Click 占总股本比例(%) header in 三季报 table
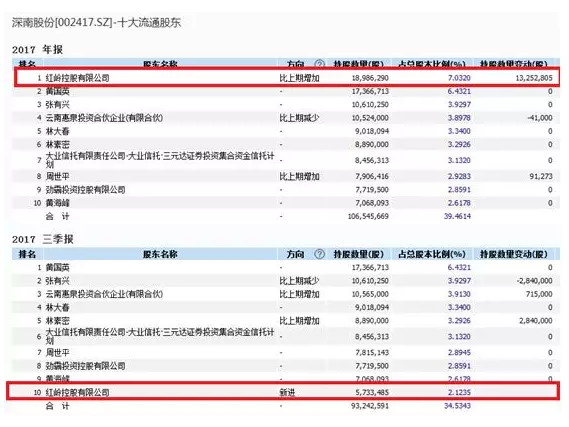 432,254
